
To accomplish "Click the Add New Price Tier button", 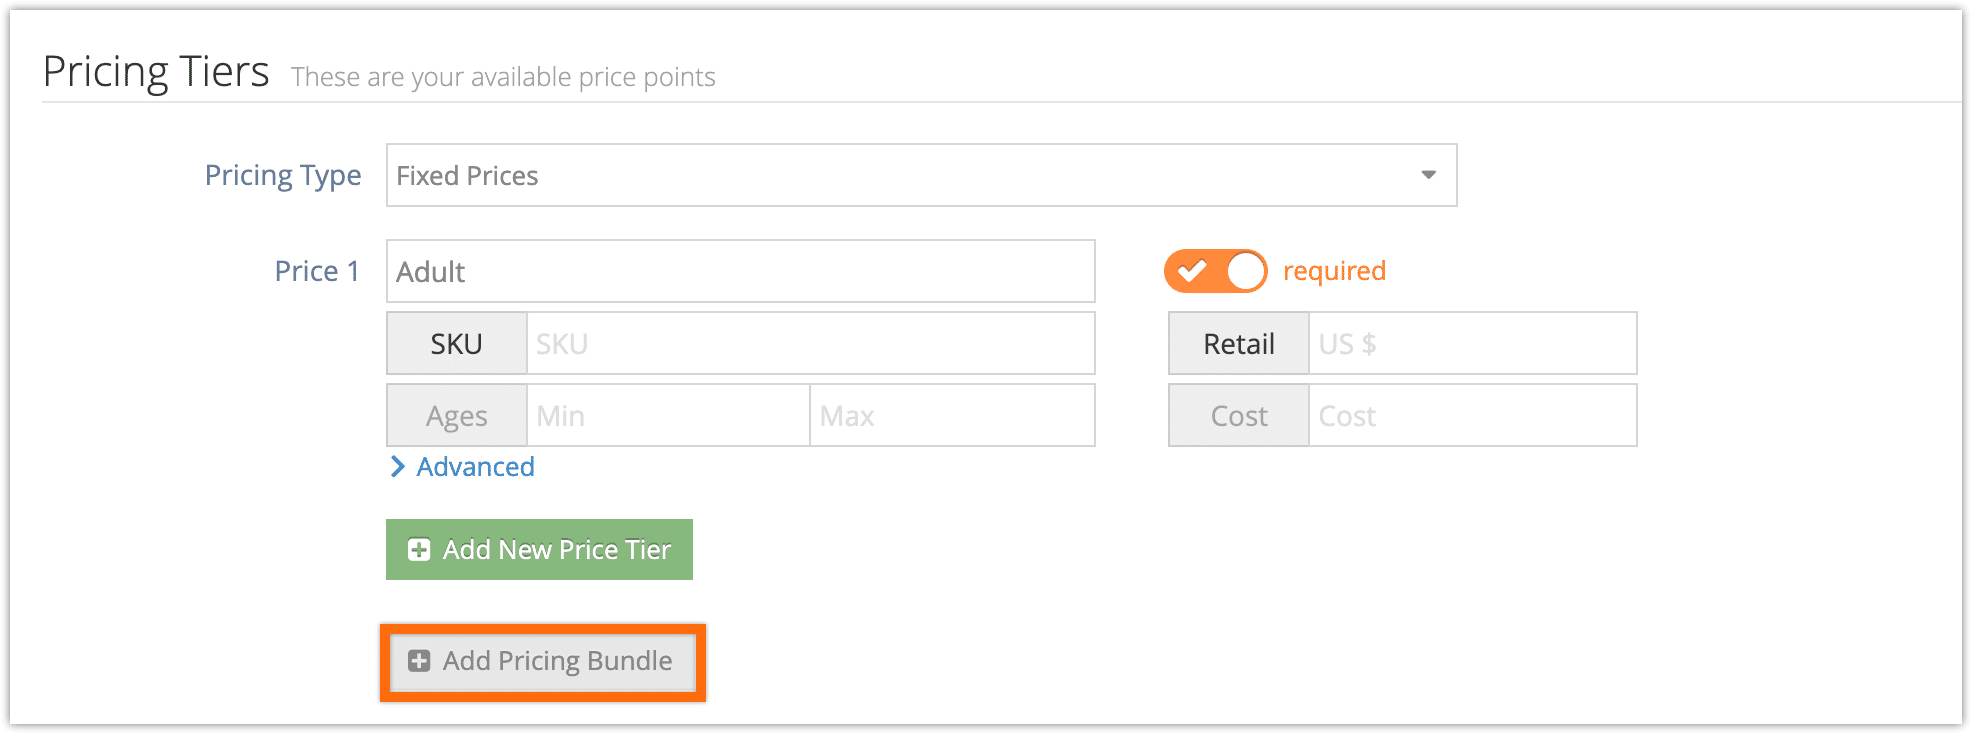I will pyautogui.click(x=539, y=549).
